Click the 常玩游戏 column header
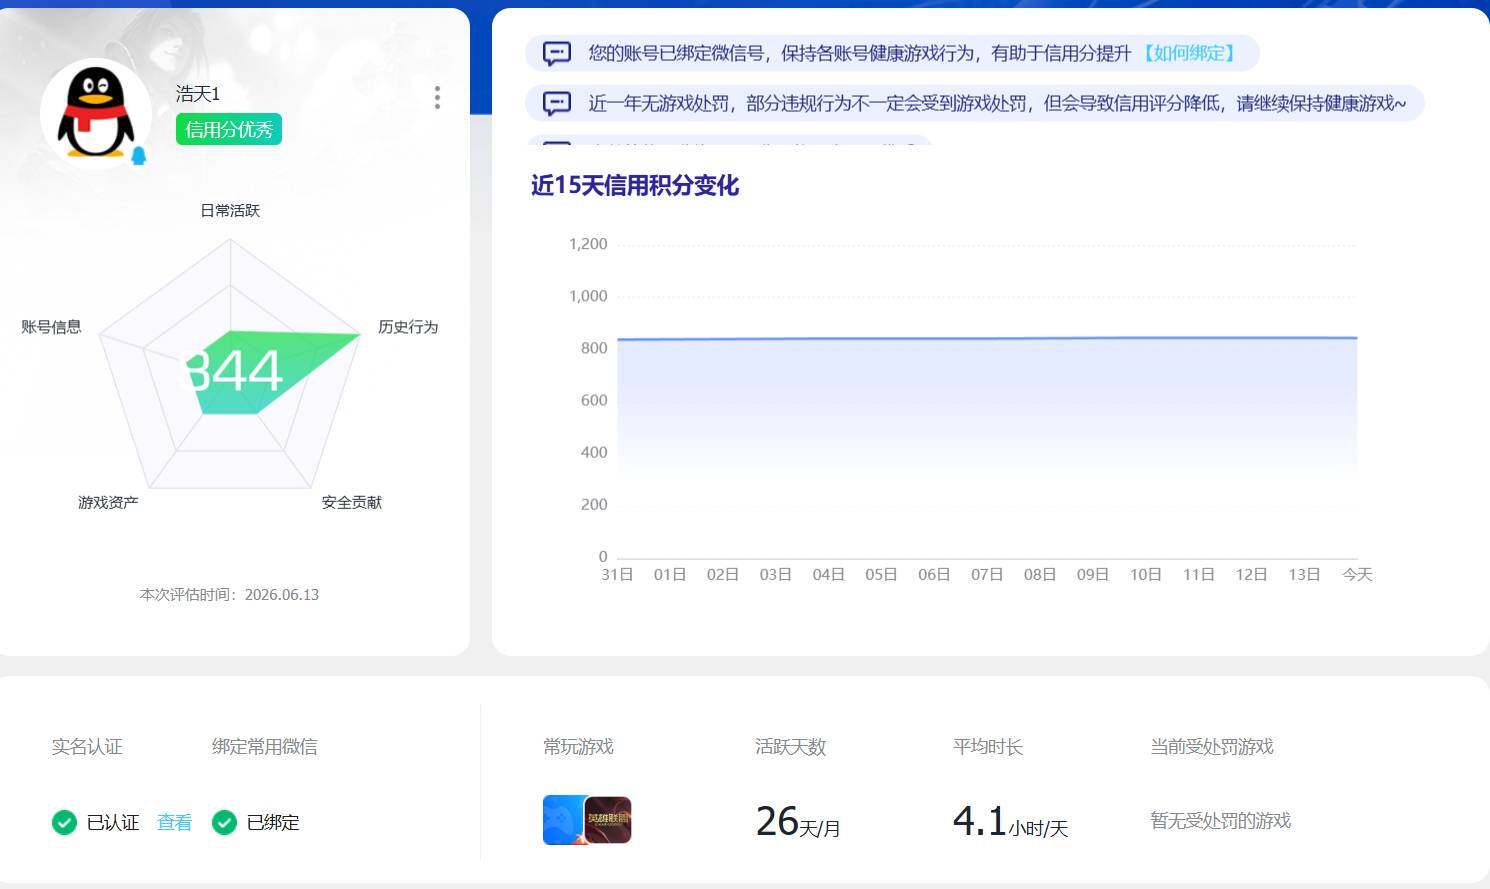1490x889 pixels. pyautogui.click(x=578, y=747)
